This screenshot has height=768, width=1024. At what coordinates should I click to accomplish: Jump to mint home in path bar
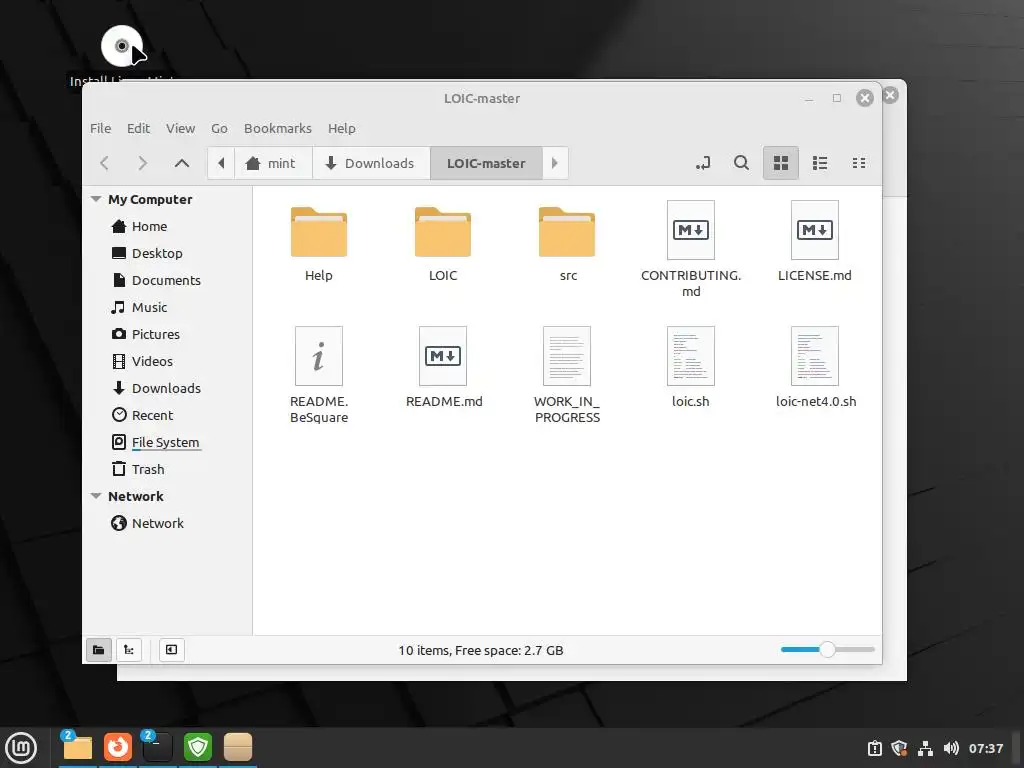pyautogui.click(x=271, y=163)
